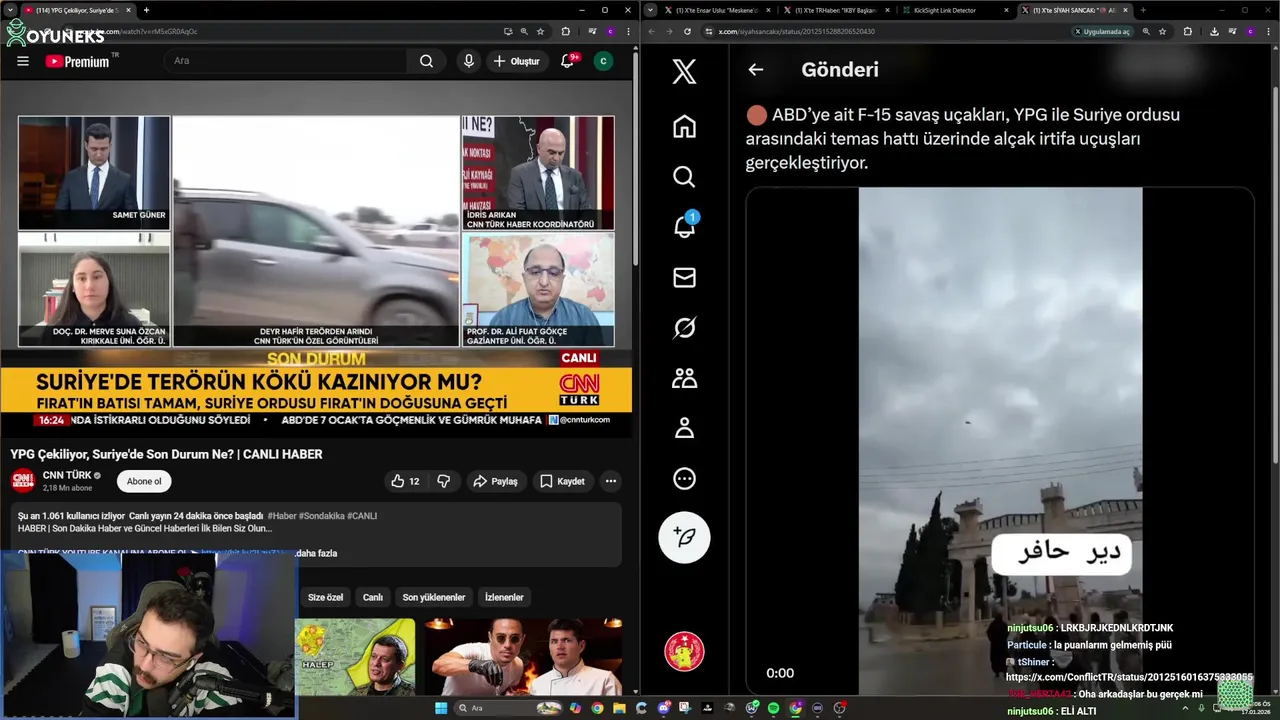This screenshot has height=720, width=1280.
Task: Select 'Son yüklenenler' filter chip
Action: 434,597
